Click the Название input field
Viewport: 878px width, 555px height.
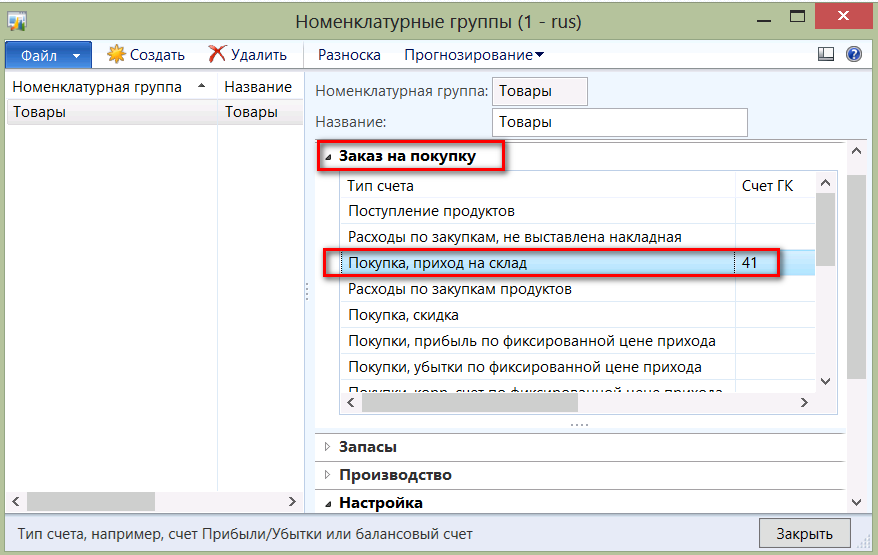pos(620,122)
